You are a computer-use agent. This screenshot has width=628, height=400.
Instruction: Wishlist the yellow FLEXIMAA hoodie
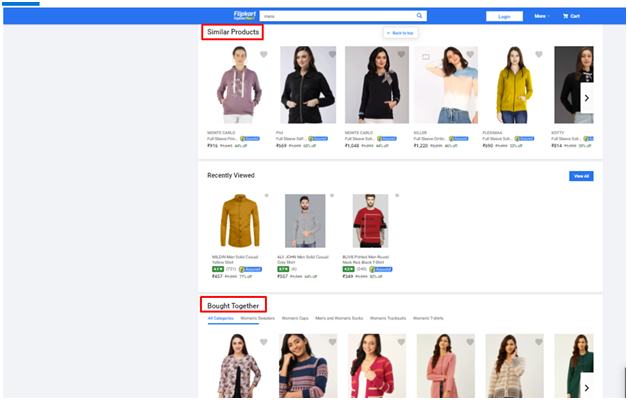539,54
